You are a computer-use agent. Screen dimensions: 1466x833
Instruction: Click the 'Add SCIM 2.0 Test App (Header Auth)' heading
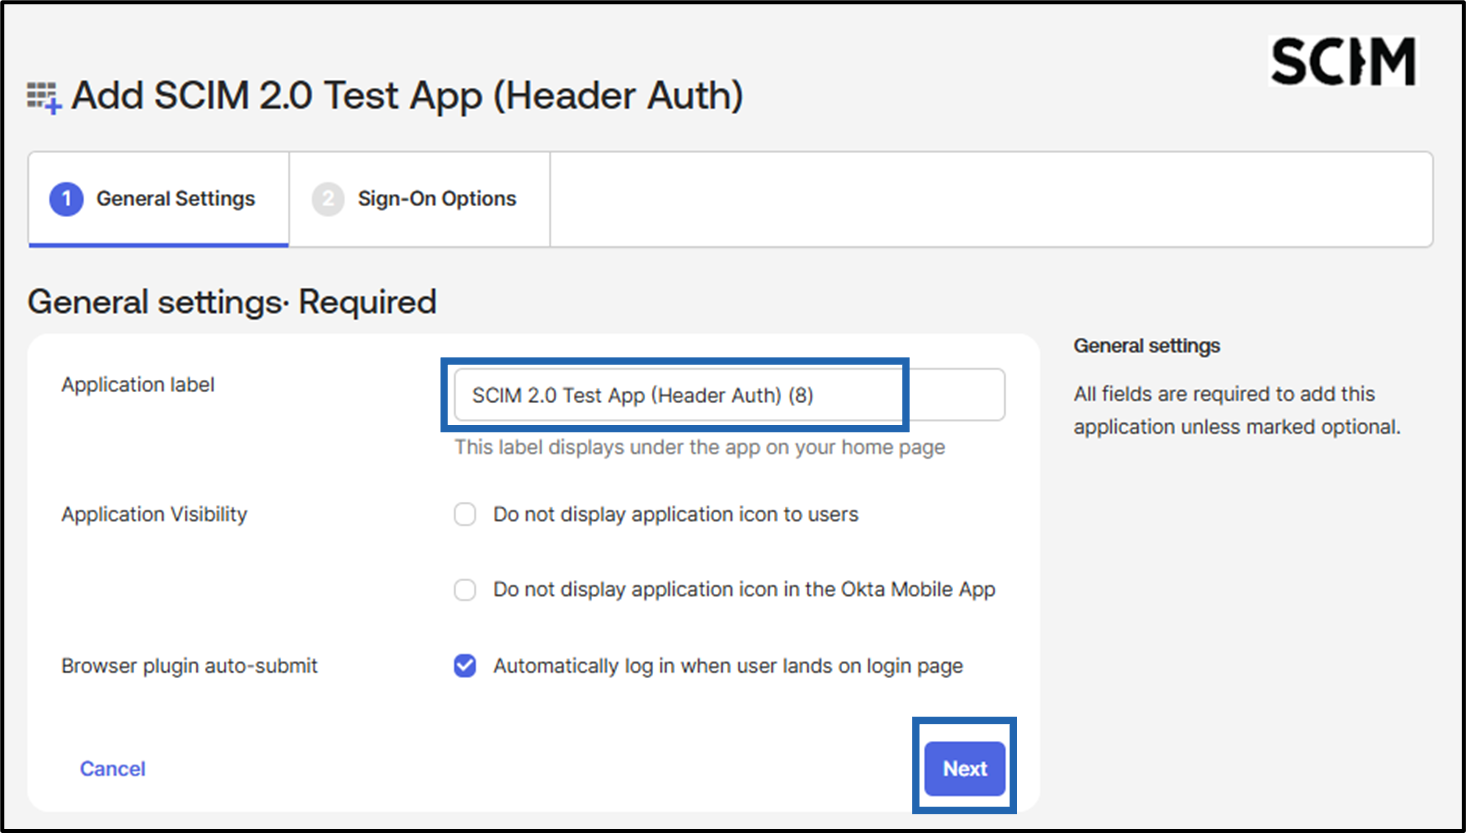point(407,96)
